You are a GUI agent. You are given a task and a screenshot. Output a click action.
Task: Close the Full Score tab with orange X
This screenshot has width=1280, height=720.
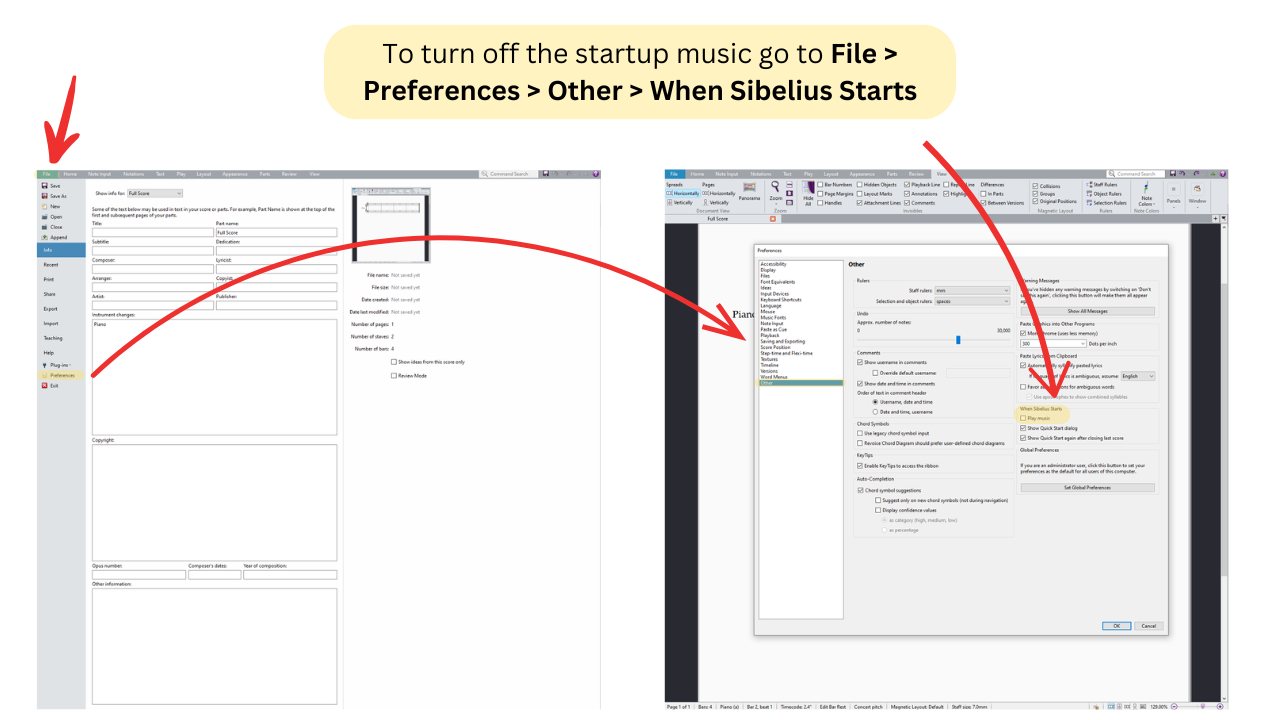(773, 218)
